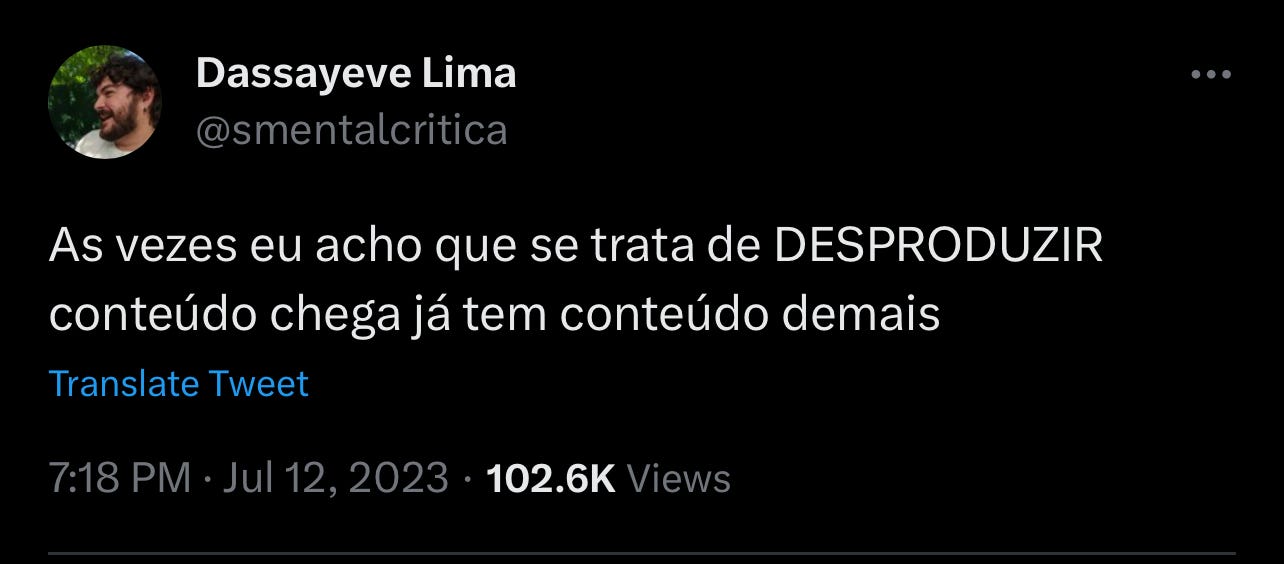The width and height of the screenshot is (1284, 564).
Task: Click the display name Dassayeve Lima
Action: [356, 73]
